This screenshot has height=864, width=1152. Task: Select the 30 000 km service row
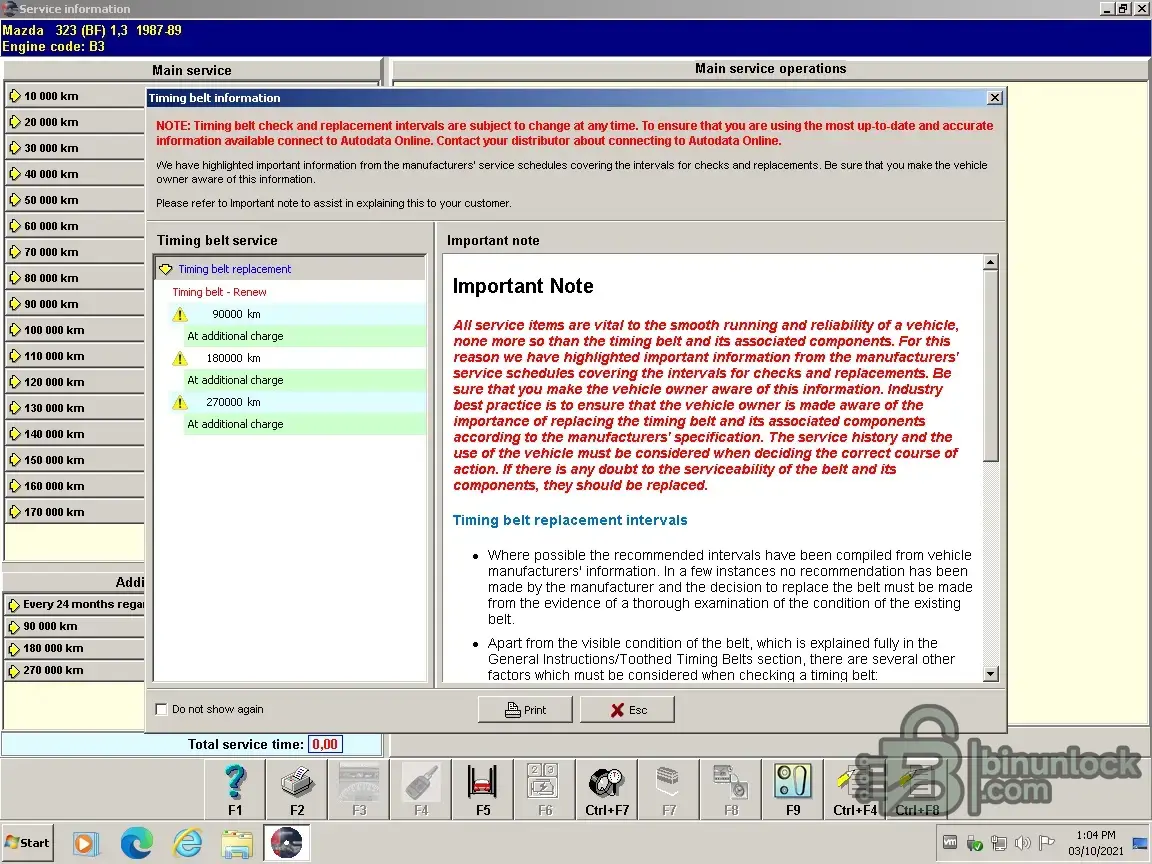click(x=75, y=148)
